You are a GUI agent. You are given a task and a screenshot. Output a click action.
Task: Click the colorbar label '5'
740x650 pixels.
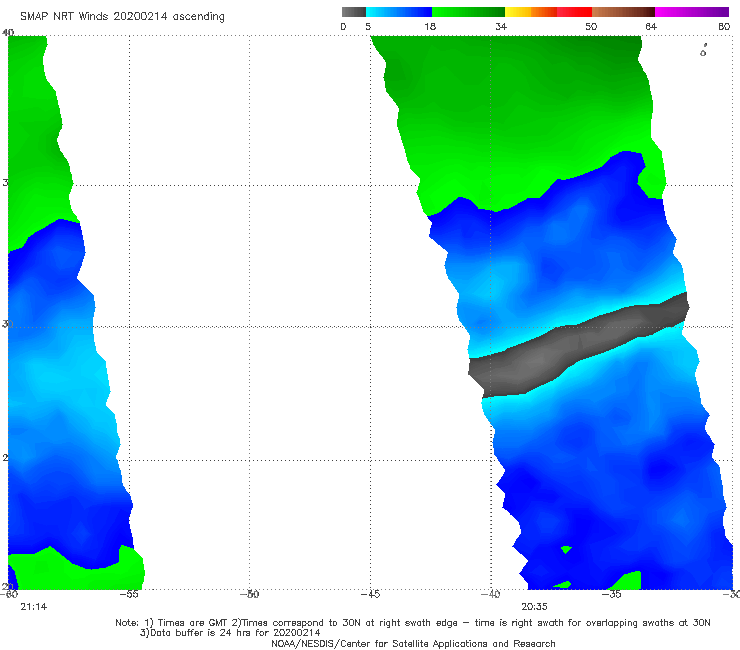click(x=368, y=26)
